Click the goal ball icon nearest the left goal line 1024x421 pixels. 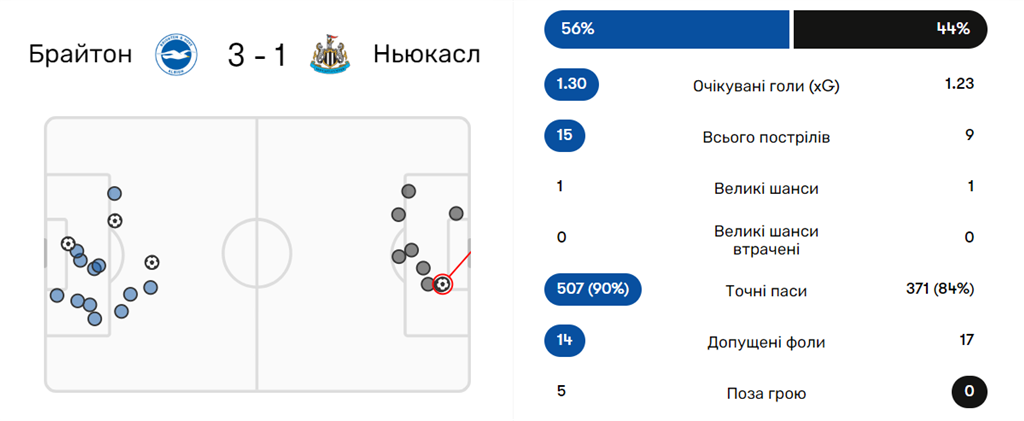click(x=68, y=243)
